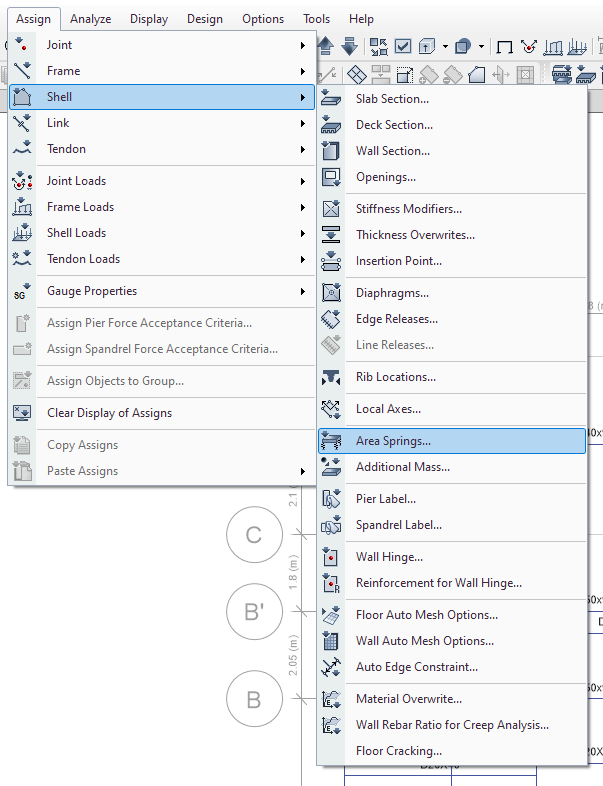Expand the Tendon submenu arrow
This screenshot has width=603, height=786.
pyautogui.click(x=302, y=149)
